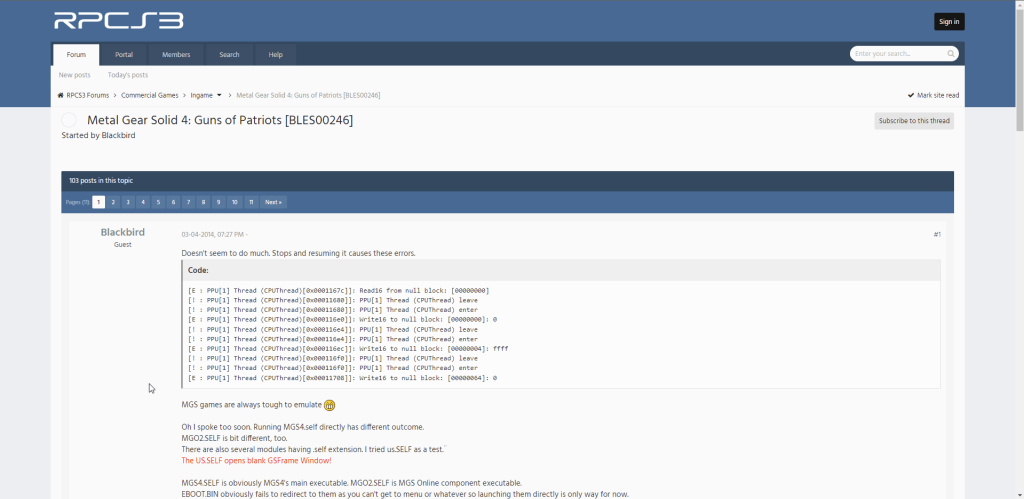Click the RPCS3 logo
Screen dimensions: 1024x499
coord(118,20)
